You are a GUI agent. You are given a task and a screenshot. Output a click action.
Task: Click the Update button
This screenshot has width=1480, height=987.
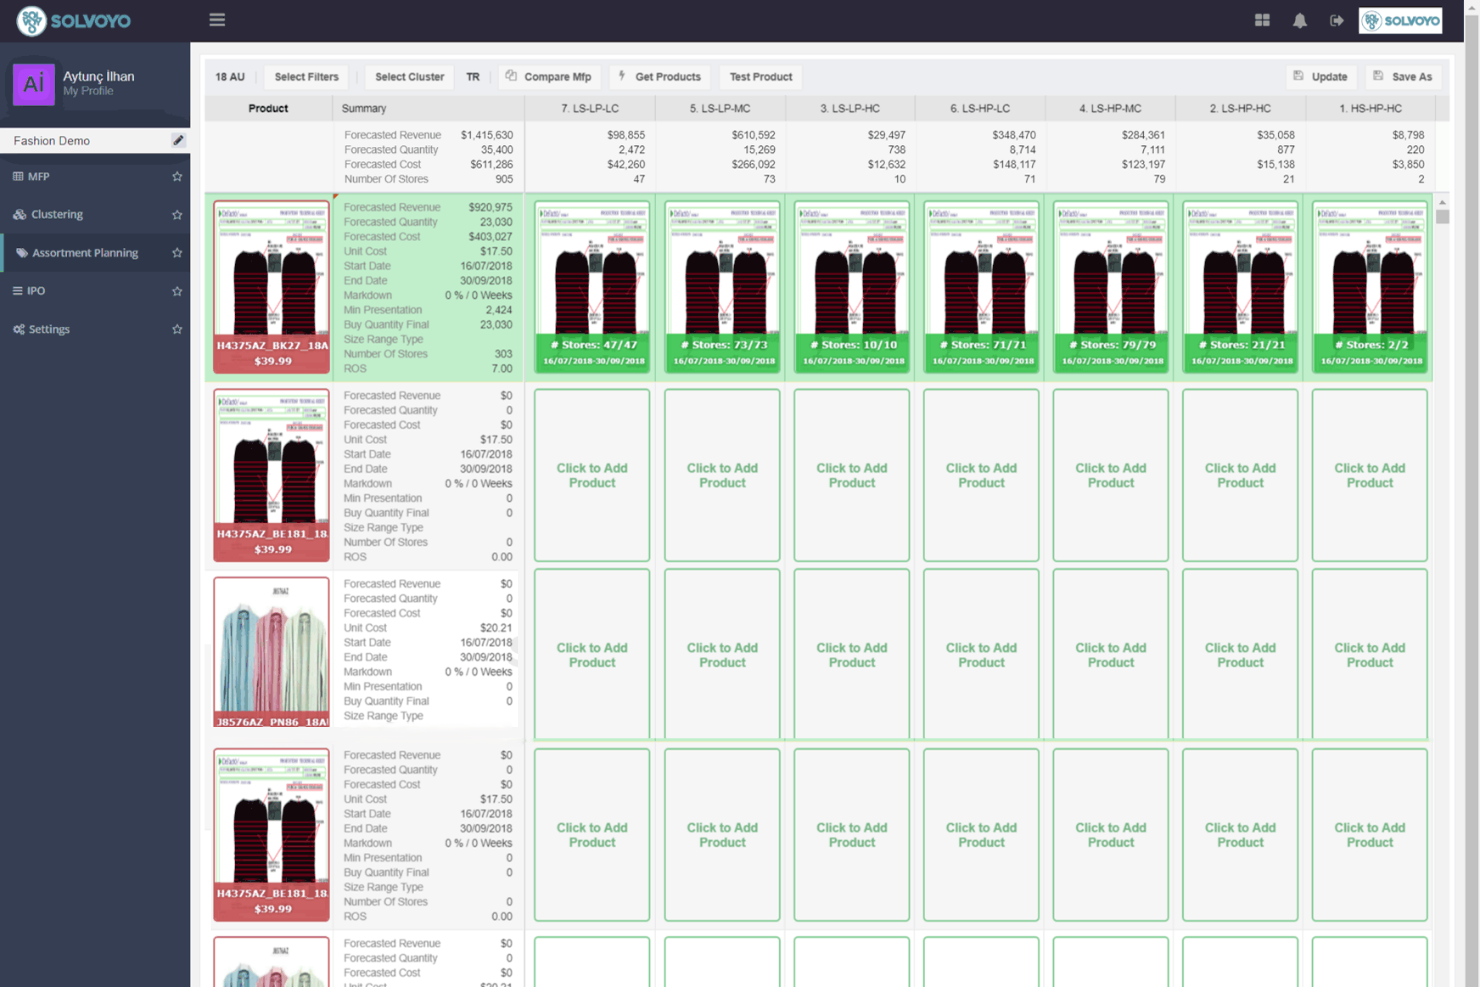tap(1320, 77)
